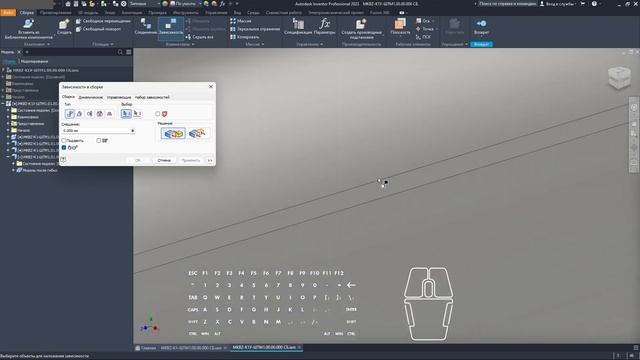Click the Mirror (Зеркальное отражение) tool
This screenshot has height=360, width=640.
point(255,29)
